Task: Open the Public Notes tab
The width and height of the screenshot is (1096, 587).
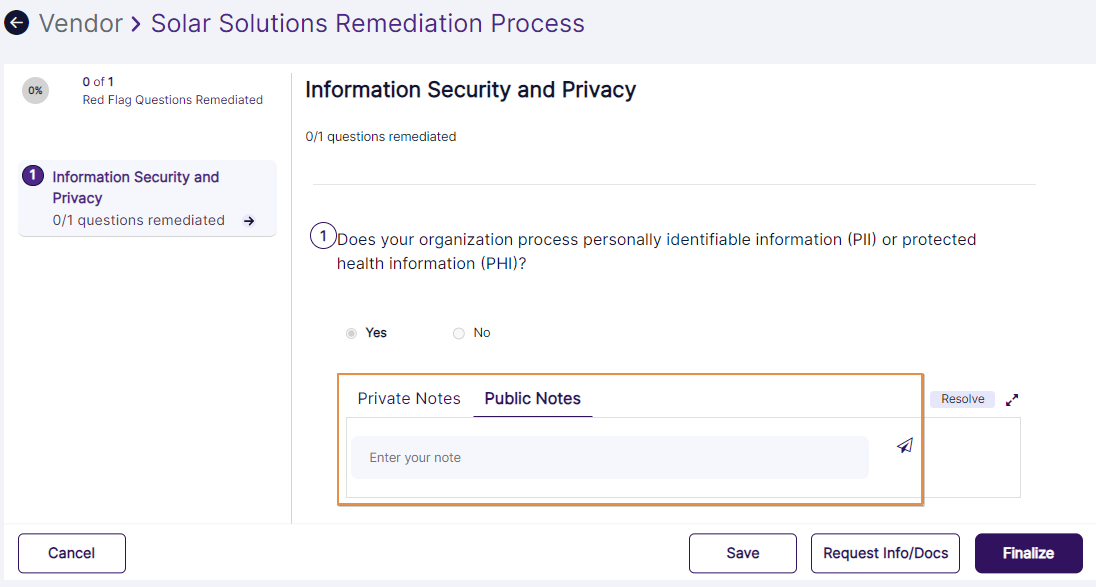Action: tap(532, 398)
